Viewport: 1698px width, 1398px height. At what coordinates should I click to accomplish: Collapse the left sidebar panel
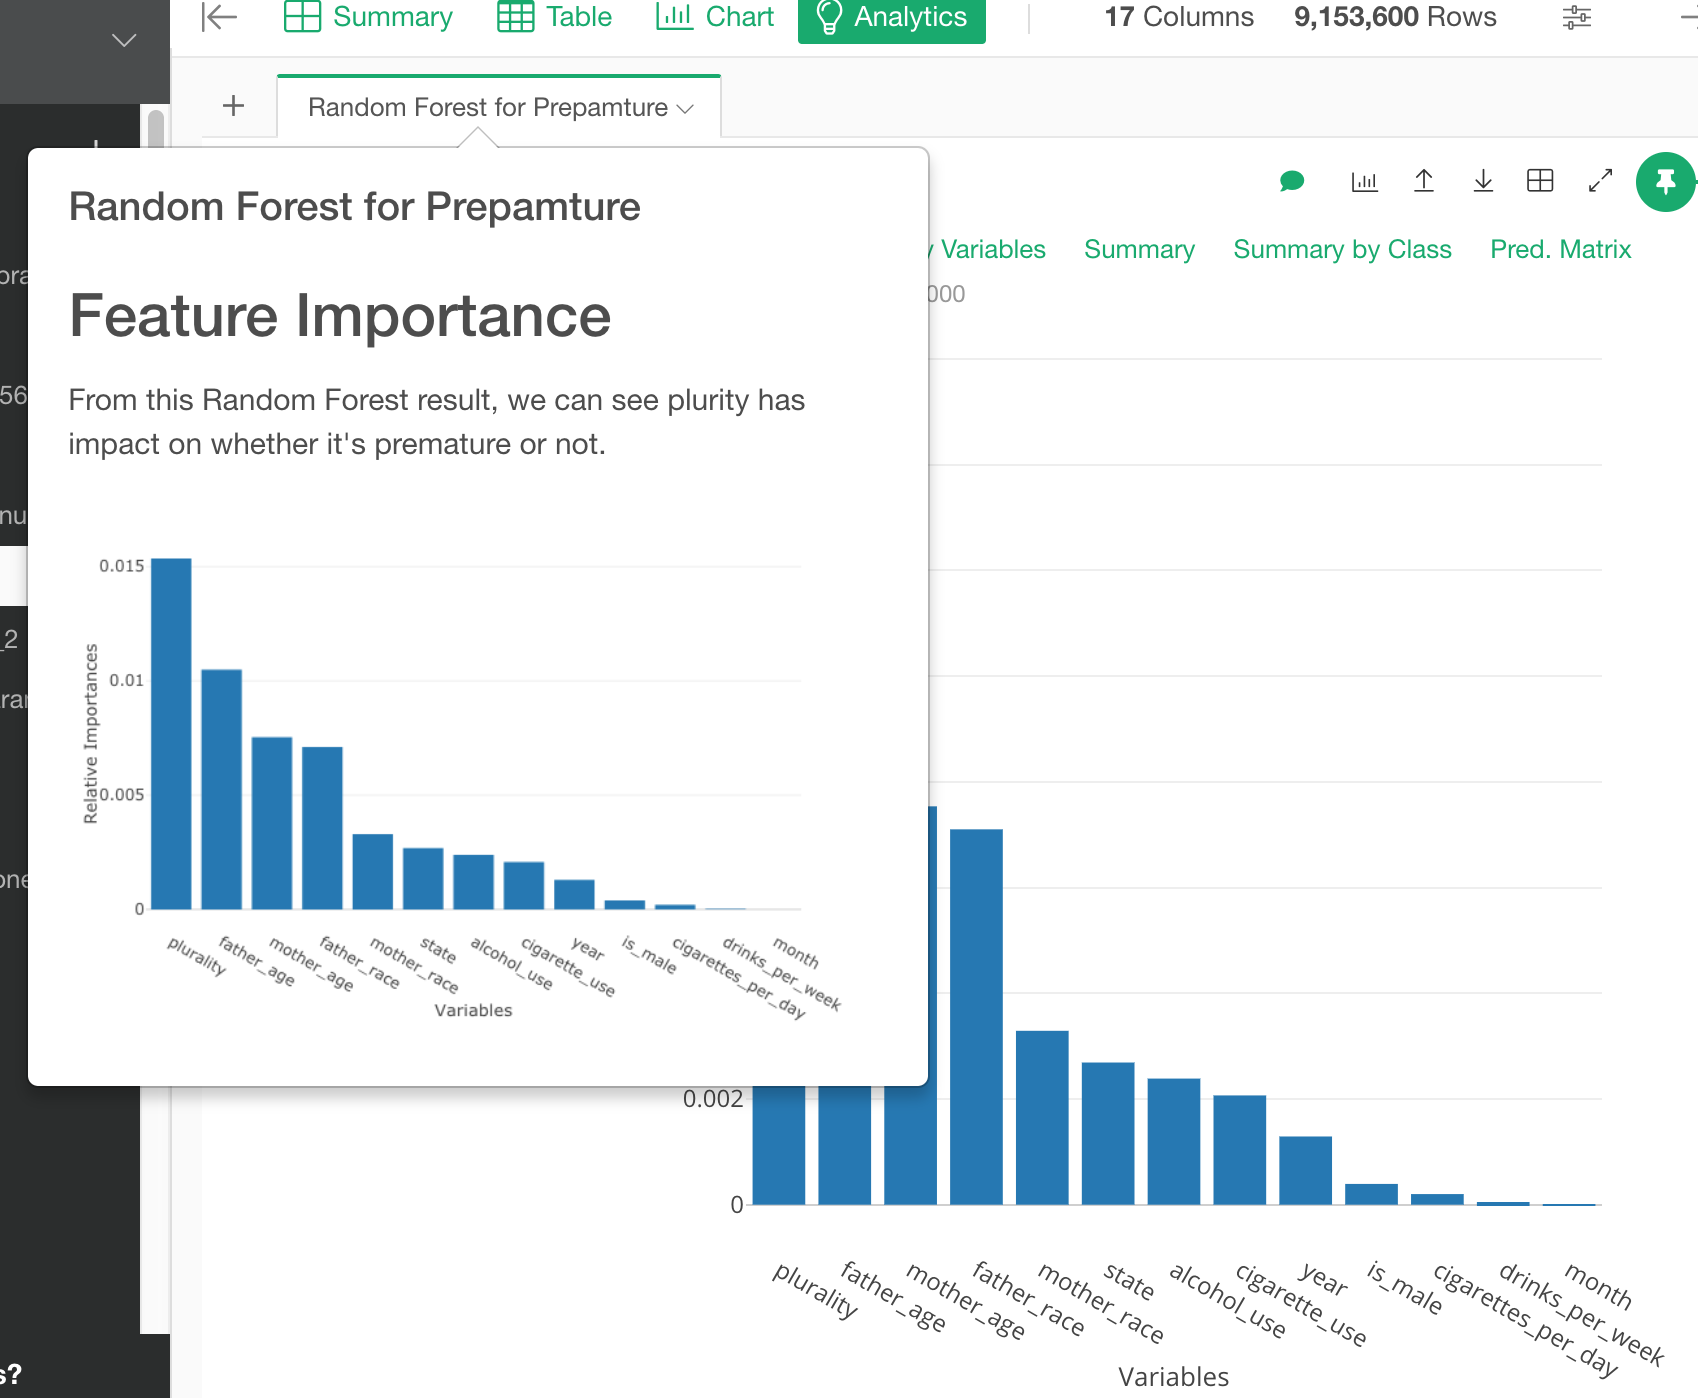click(218, 16)
